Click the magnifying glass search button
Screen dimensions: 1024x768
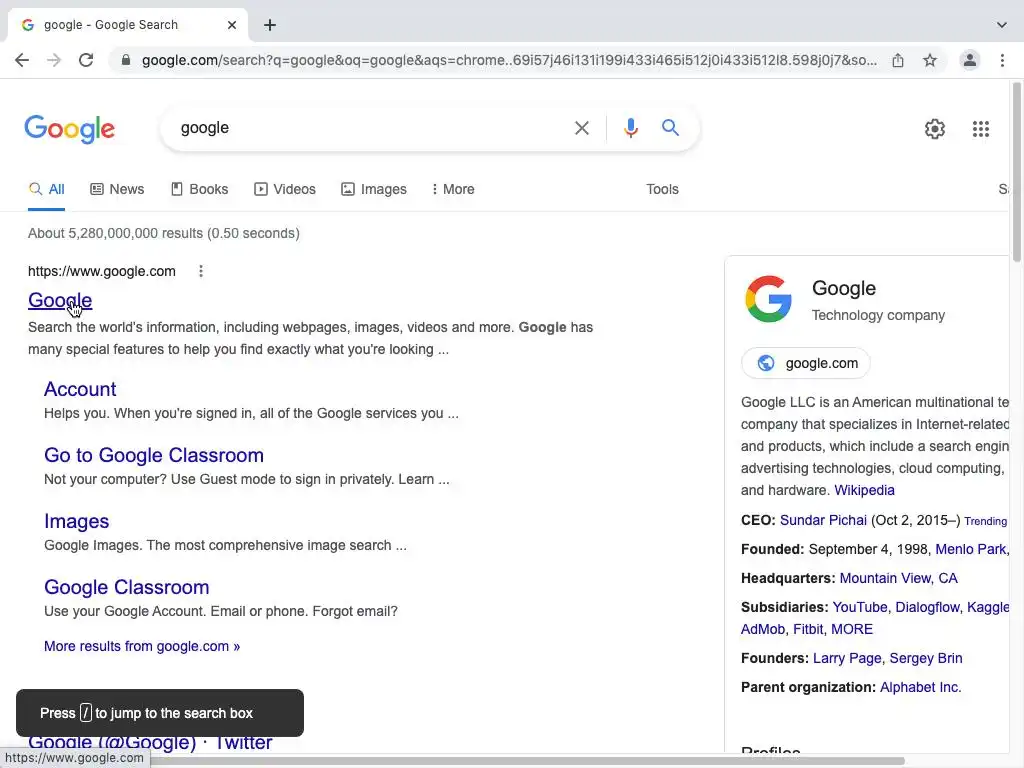click(670, 128)
